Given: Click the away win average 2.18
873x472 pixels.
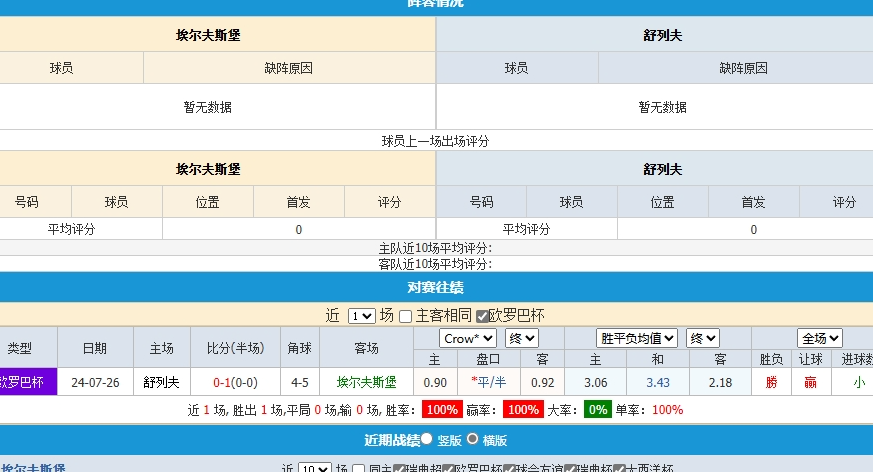Looking at the screenshot, I should tap(720, 383).
